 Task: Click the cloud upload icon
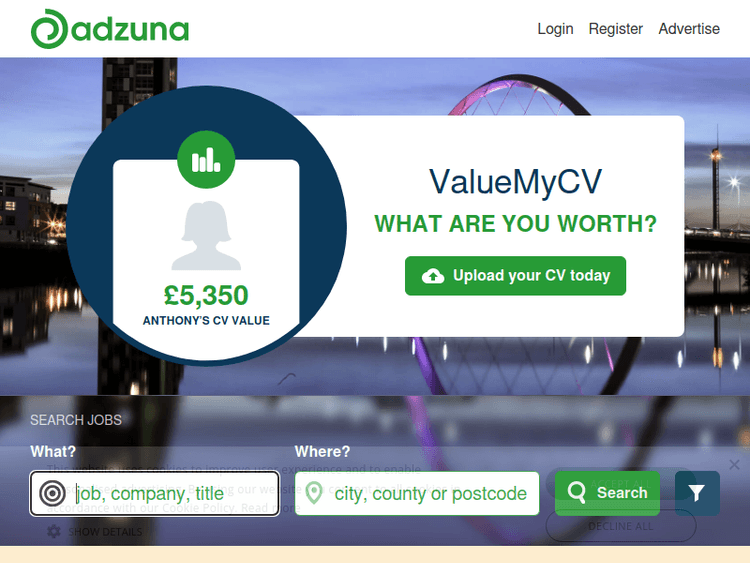[x=433, y=276]
